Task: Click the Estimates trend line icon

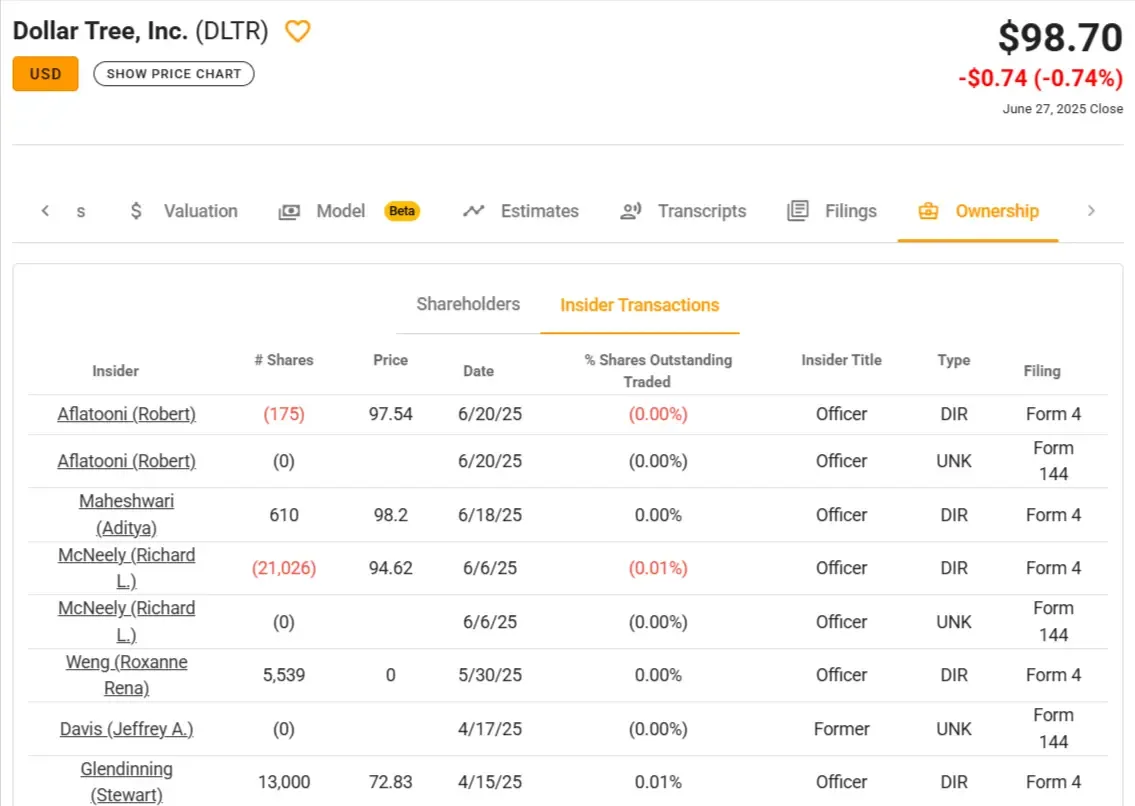Action: pyautogui.click(x=474, y=211)
